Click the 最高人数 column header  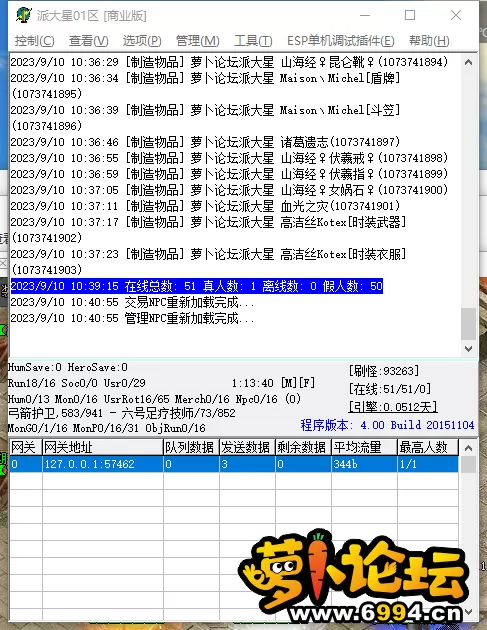[428, 447]
